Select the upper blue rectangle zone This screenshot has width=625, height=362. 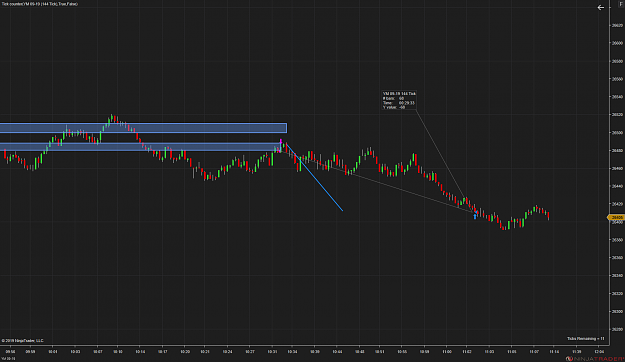143,128
